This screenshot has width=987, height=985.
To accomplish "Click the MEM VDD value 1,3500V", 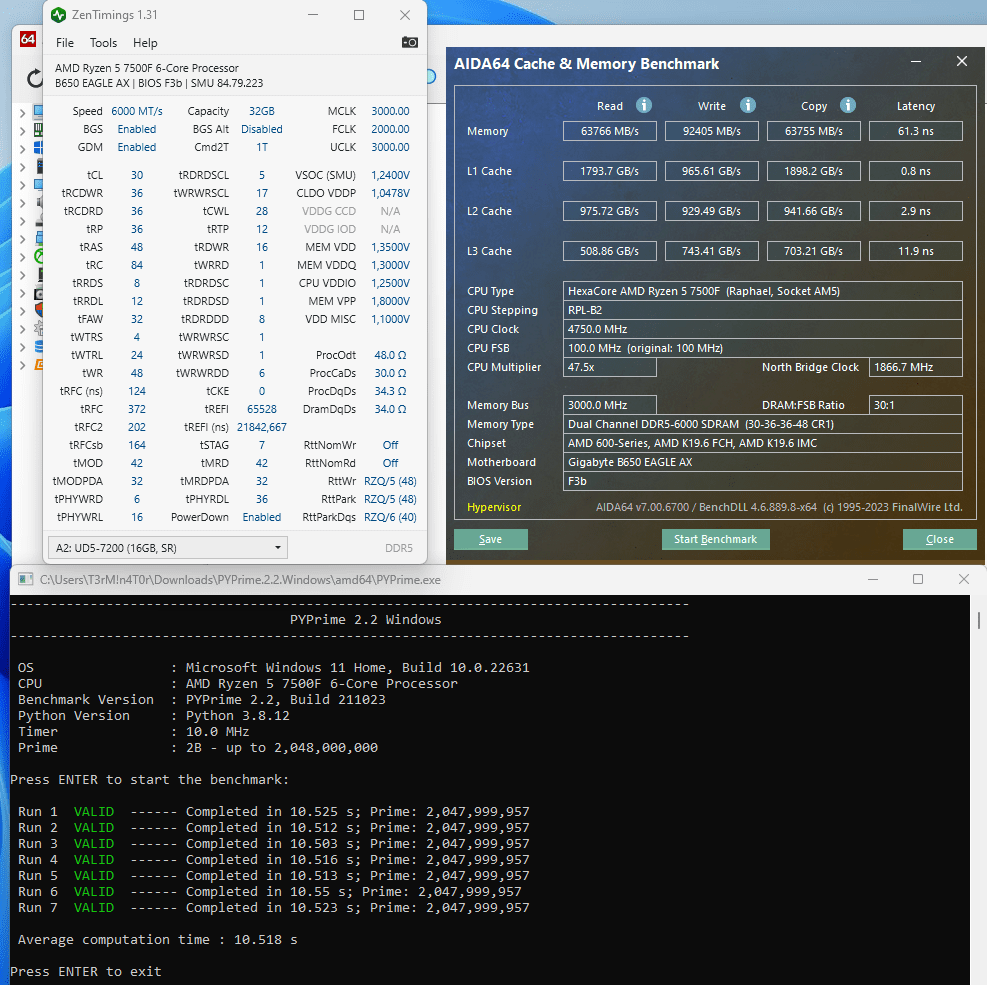I will coord(390,247).
